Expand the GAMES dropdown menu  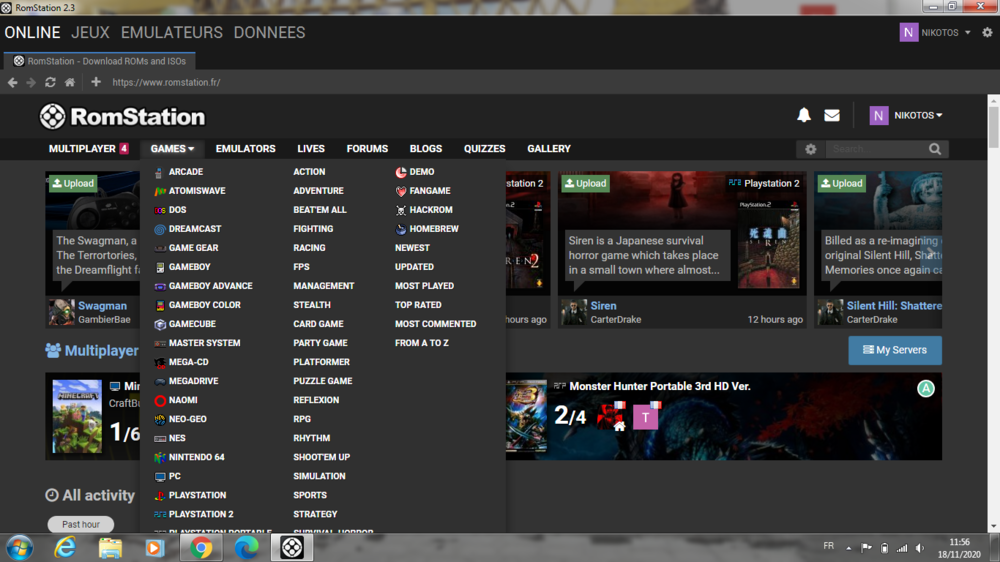[172, 149]
